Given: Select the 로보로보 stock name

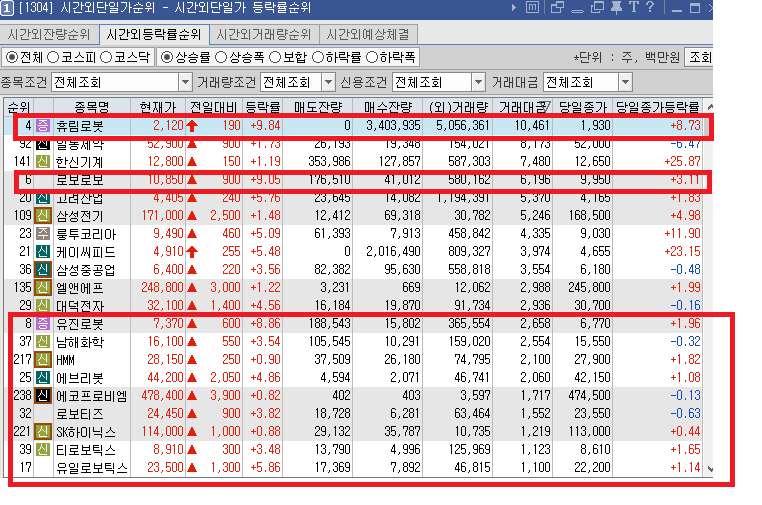Looking at the screenshot, I should (80, 180).
